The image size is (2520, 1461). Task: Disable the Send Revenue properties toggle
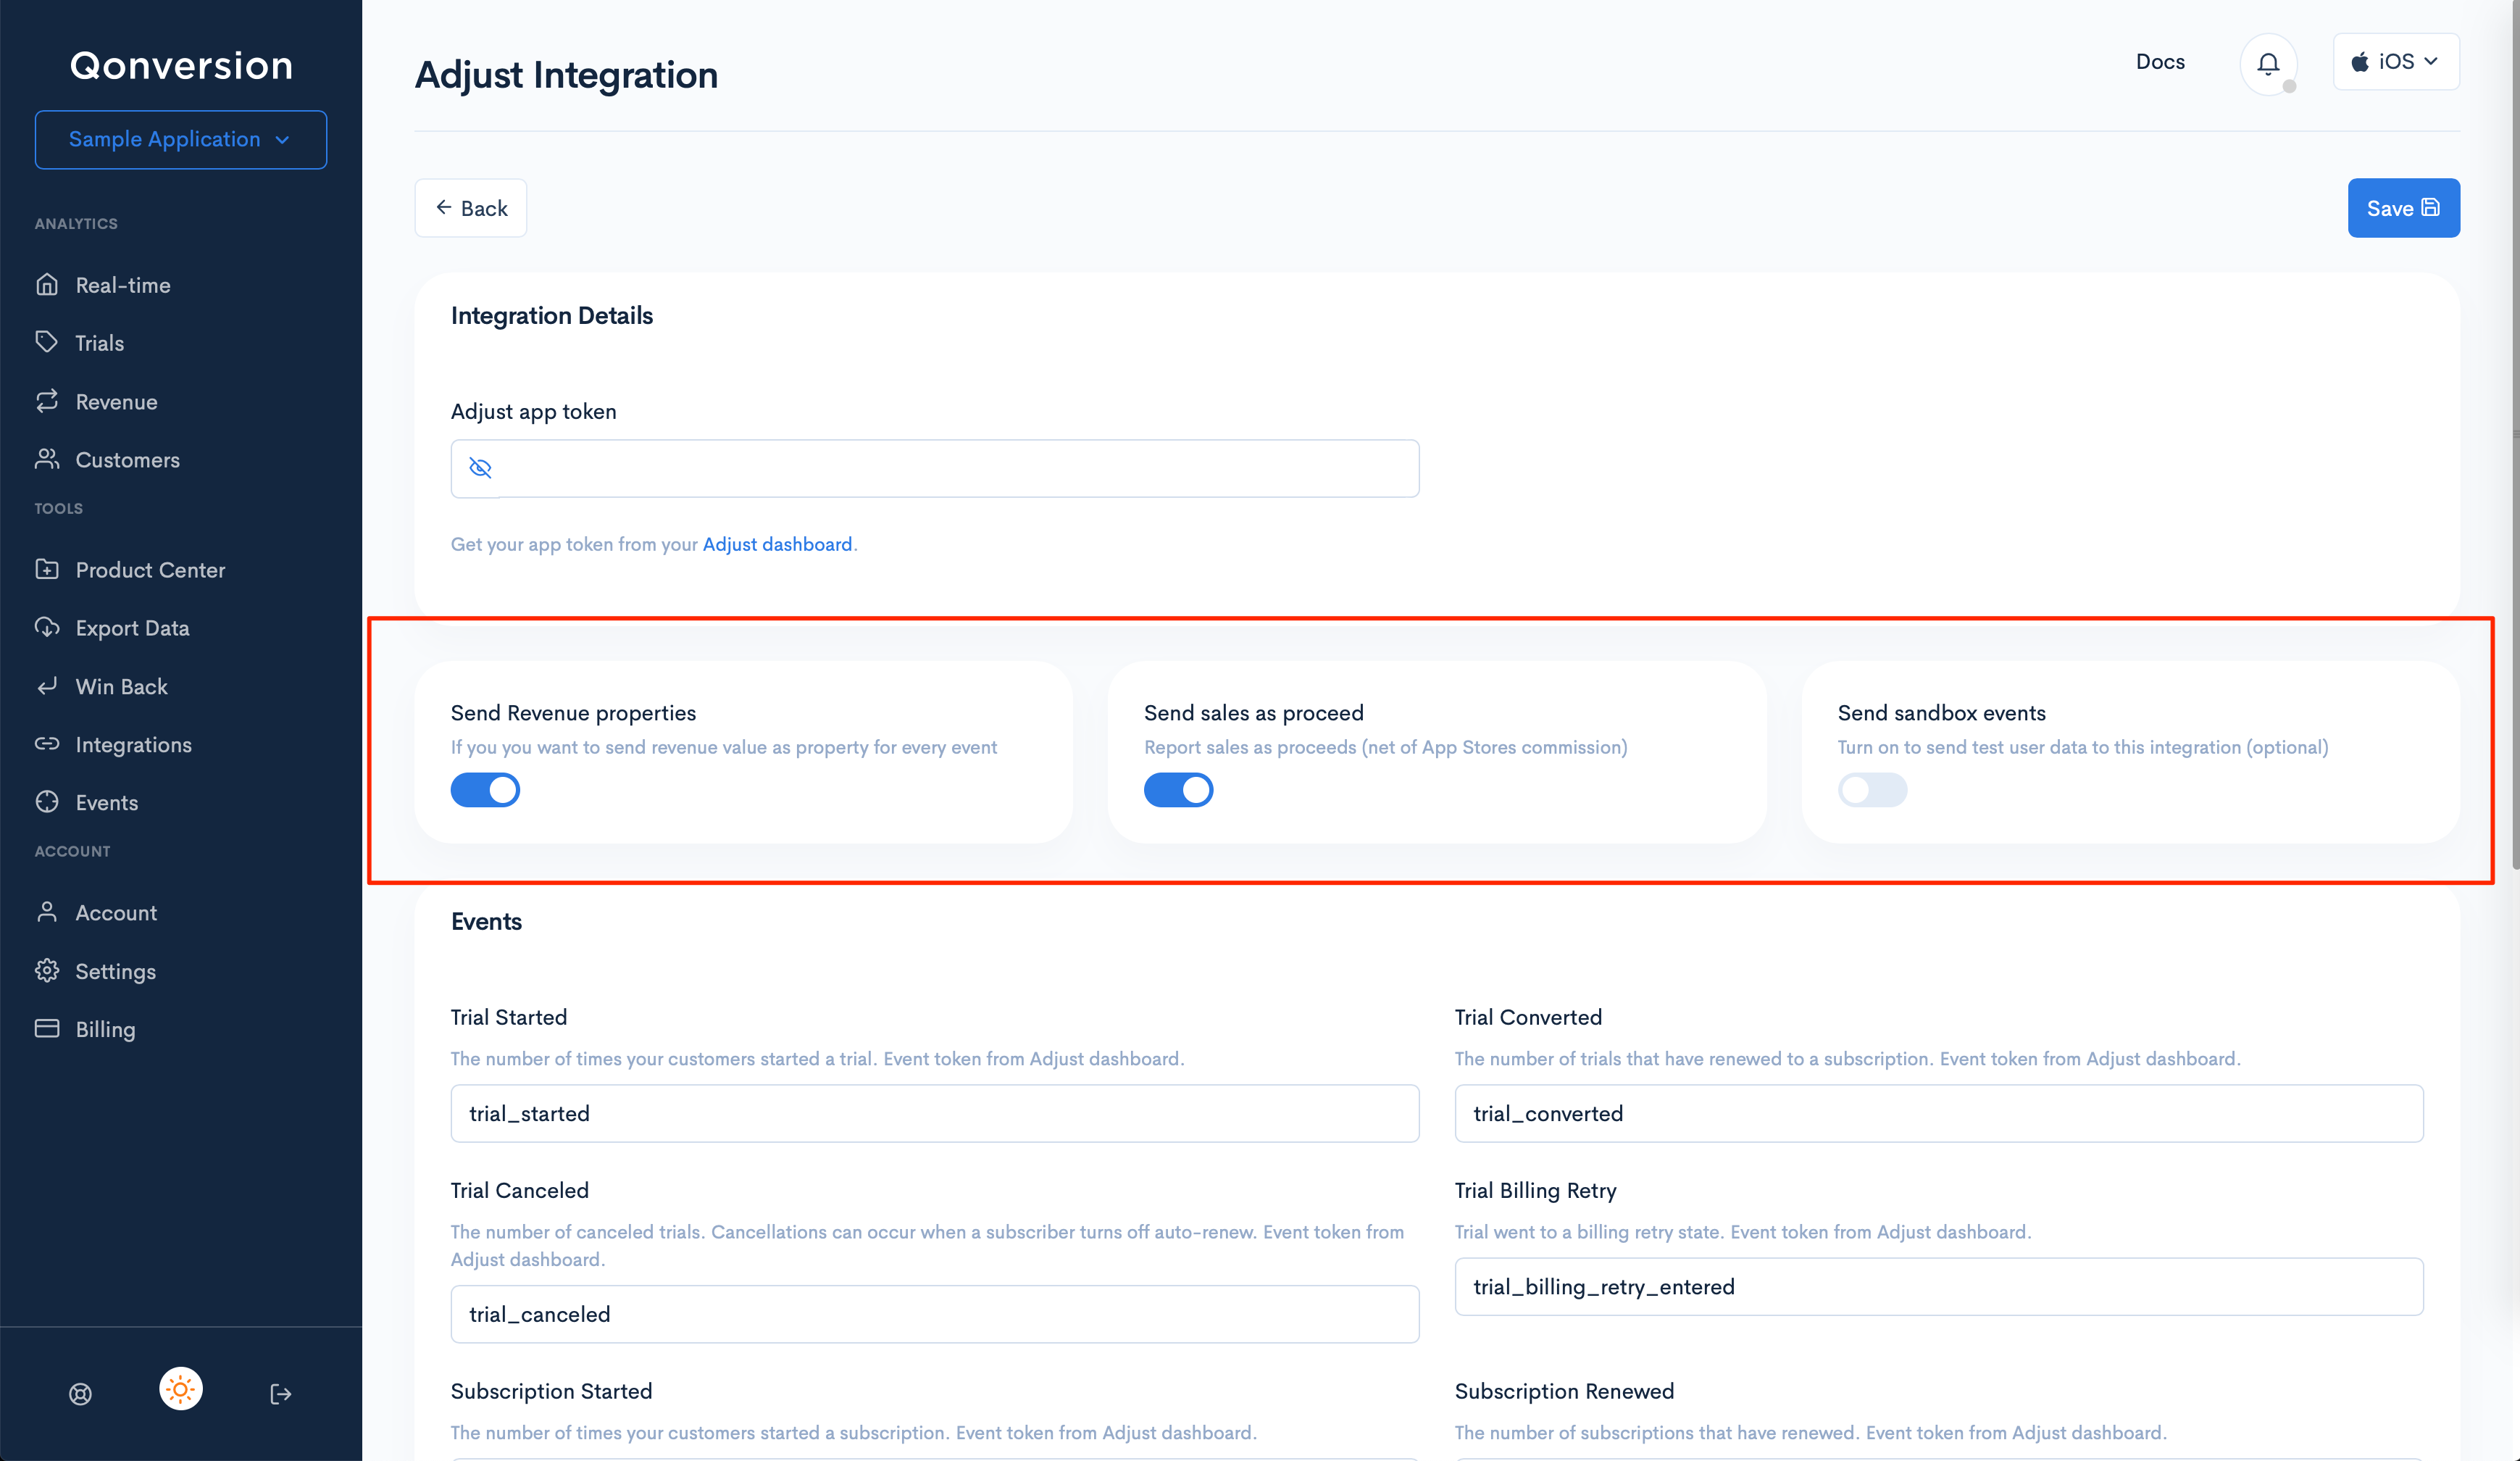(485, 790)
